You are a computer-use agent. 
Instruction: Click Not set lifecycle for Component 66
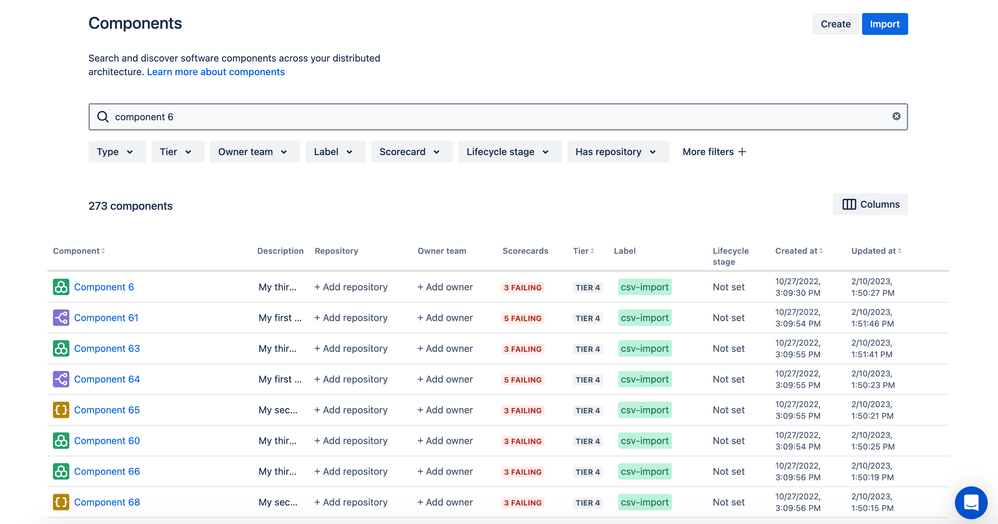[x=729, y=471]
